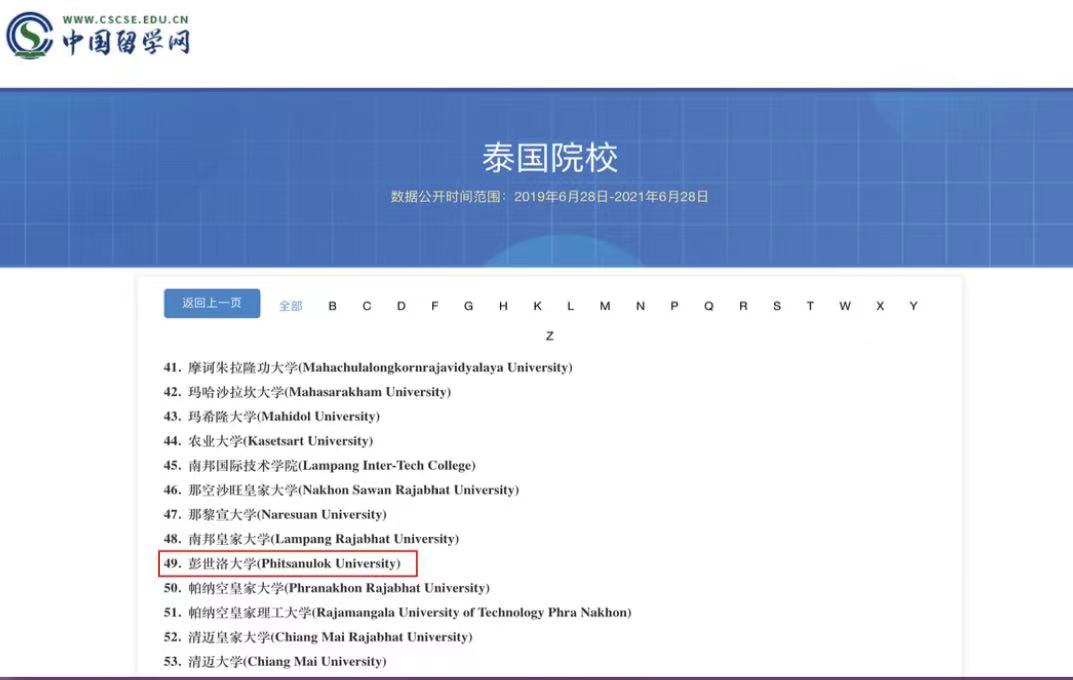The width and height of the screenshot is (1073, 680).
Task: Click 农业大学 Kasetsart University entry
Action: [x=268, y=441]
